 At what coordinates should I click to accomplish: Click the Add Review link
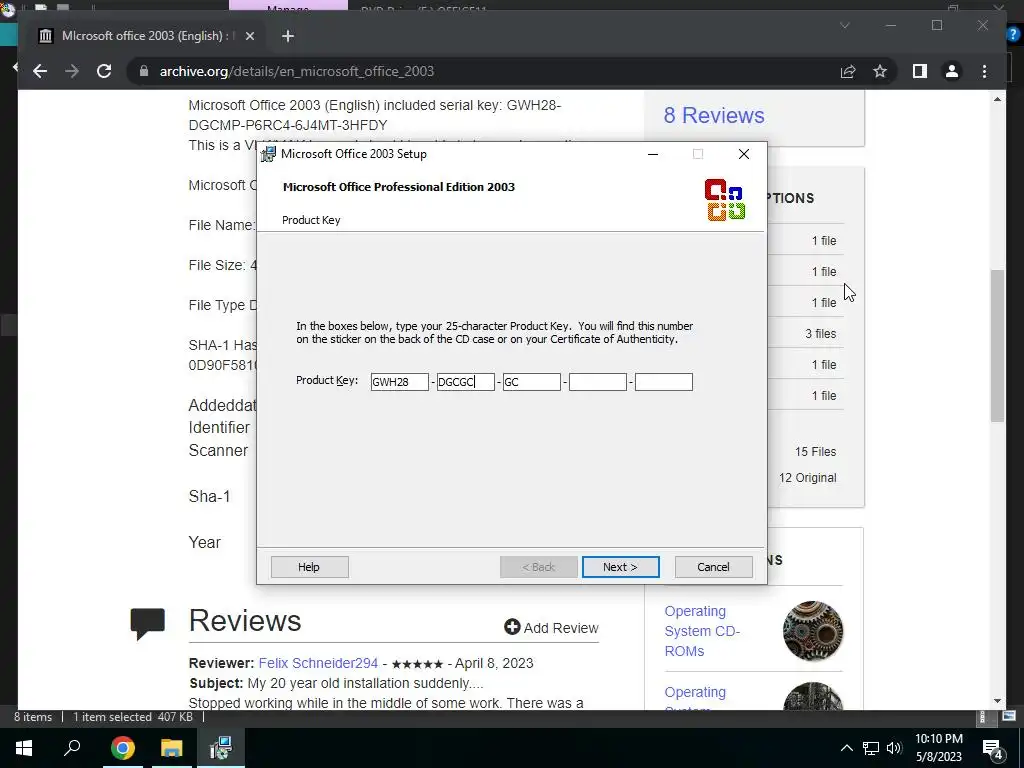(551, 628)
